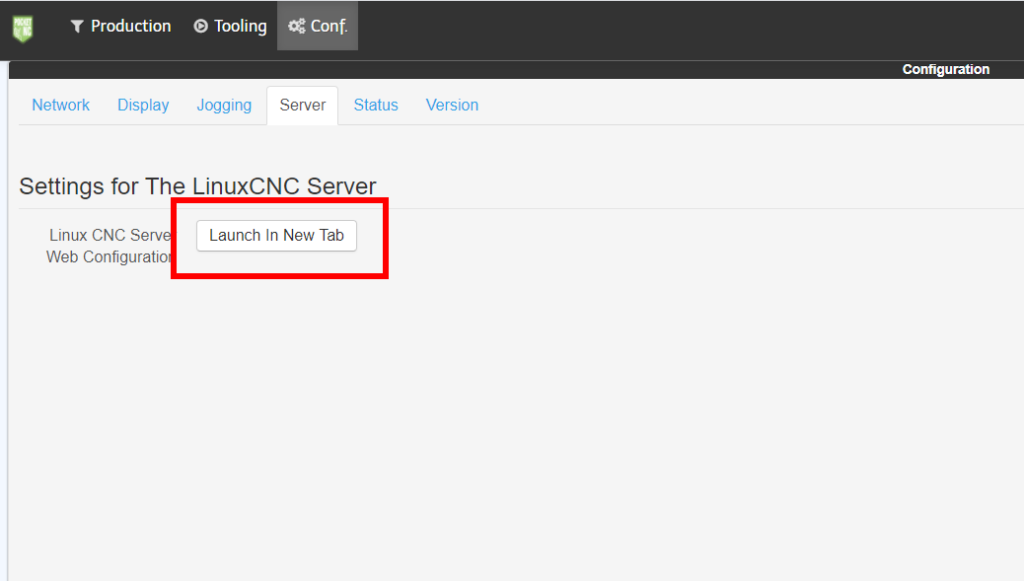Image resolution: width=1024 pixels, height=581 pixels.
Task: Click the Pocket NC shield logo
Action: [x=23, y=28]
